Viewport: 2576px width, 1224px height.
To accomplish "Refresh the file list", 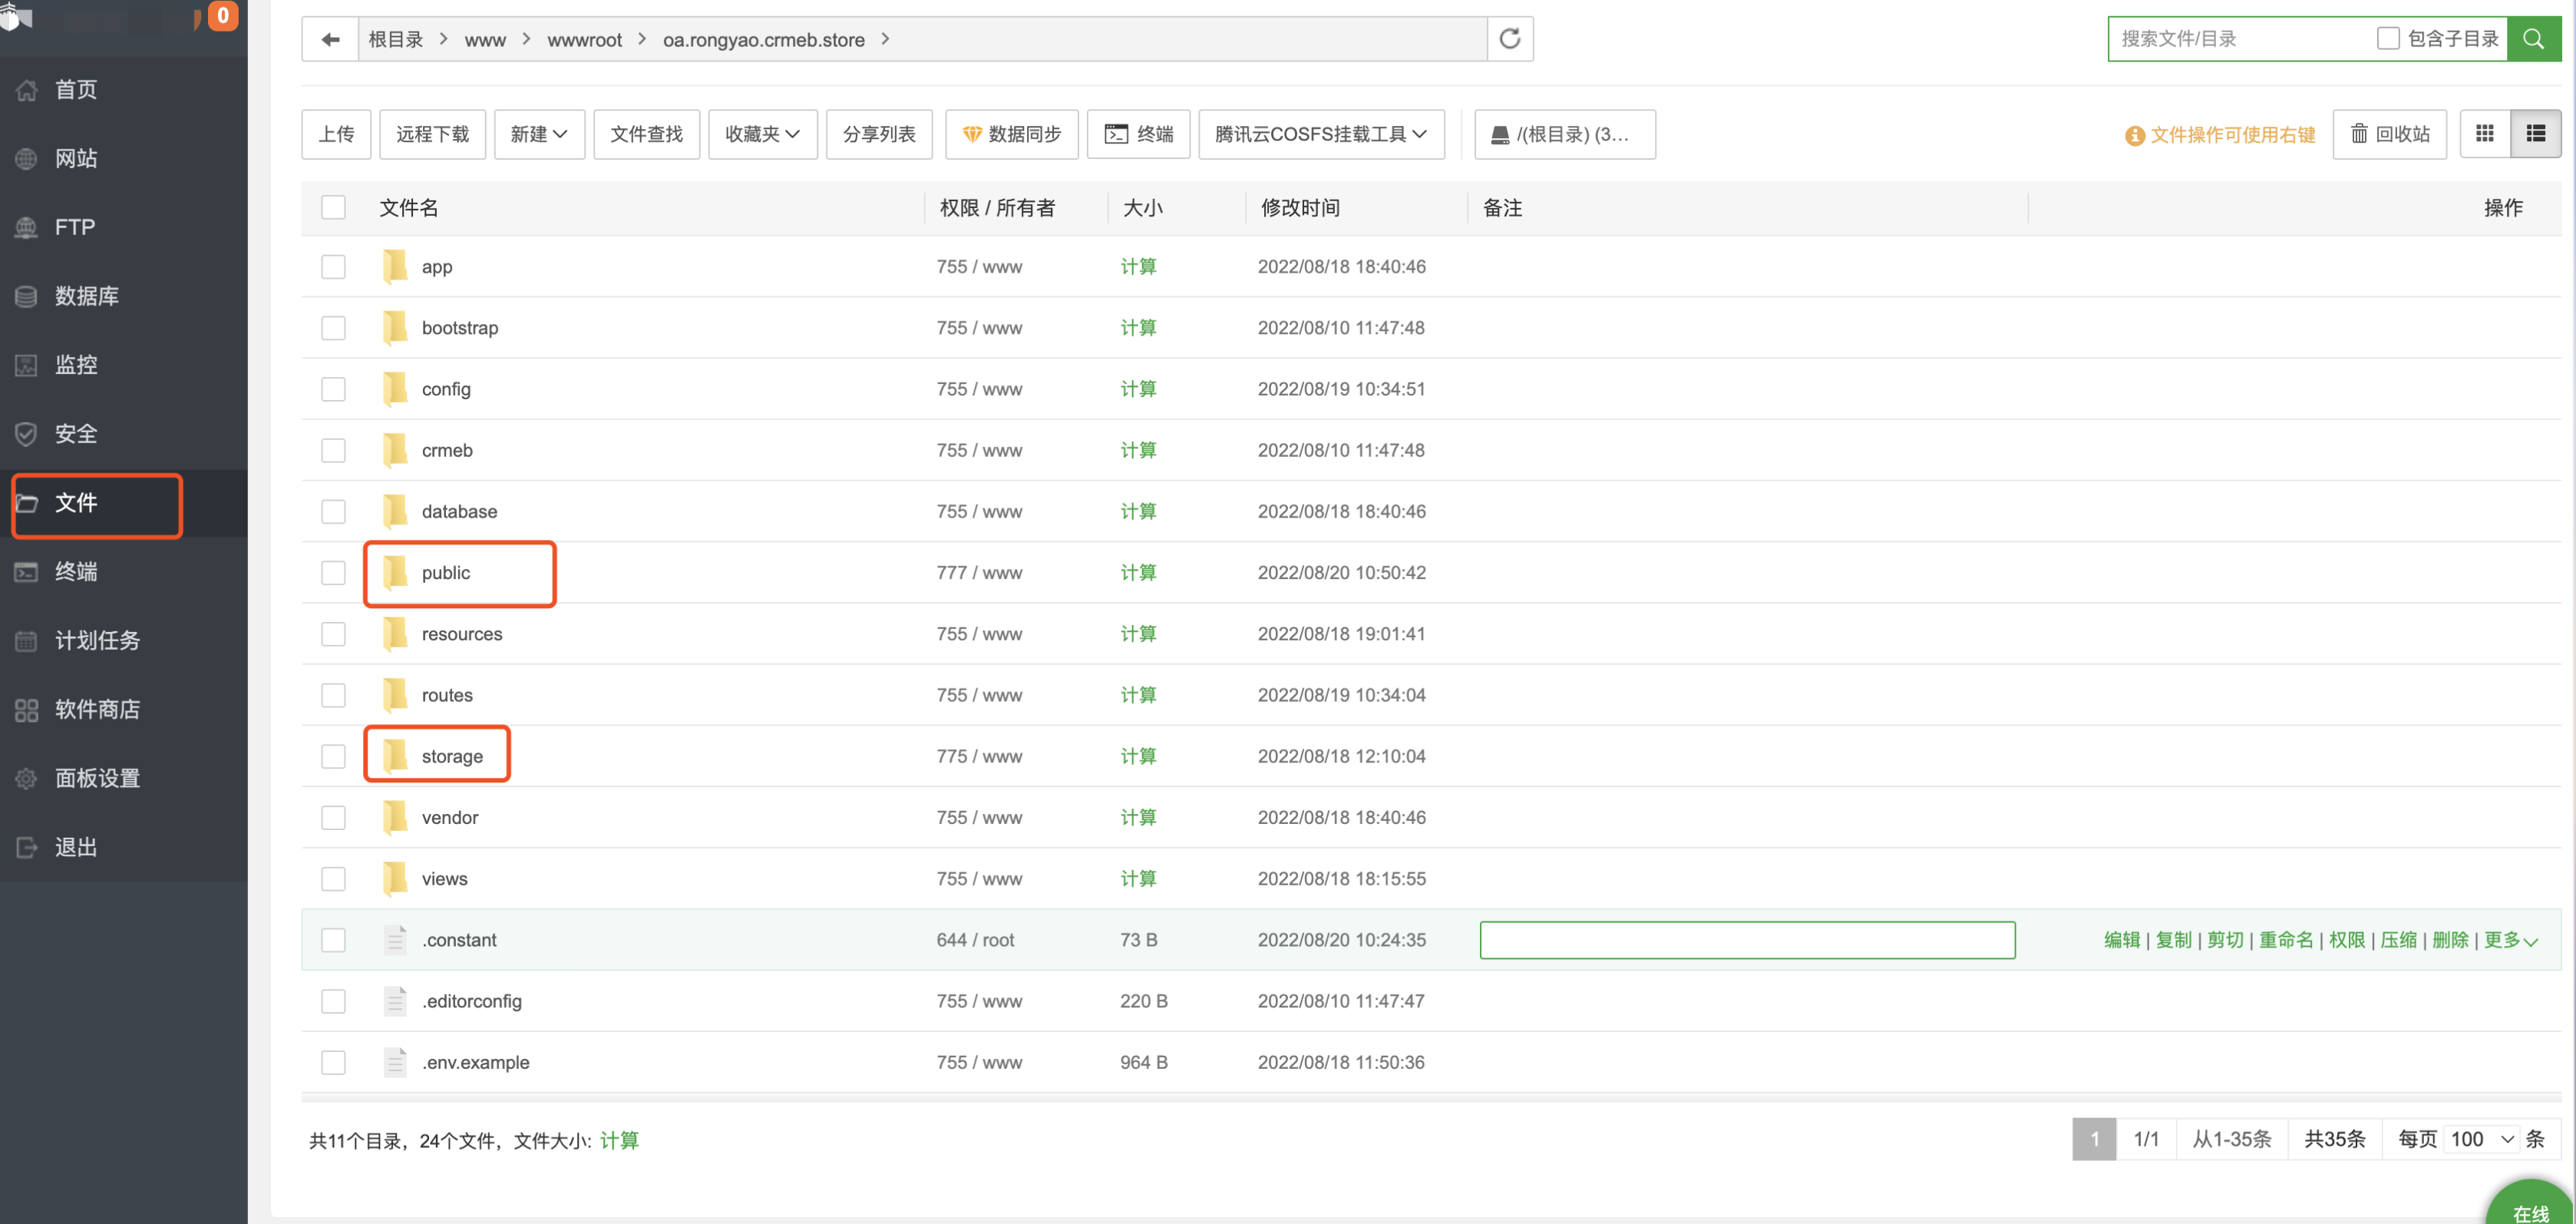I will [x=1510, y=40].
